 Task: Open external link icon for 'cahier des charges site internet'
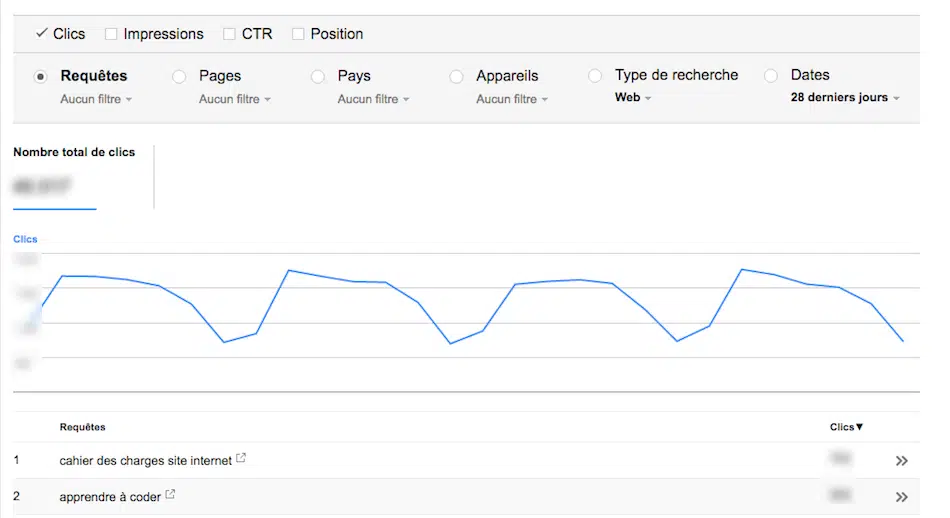[241, 460]
